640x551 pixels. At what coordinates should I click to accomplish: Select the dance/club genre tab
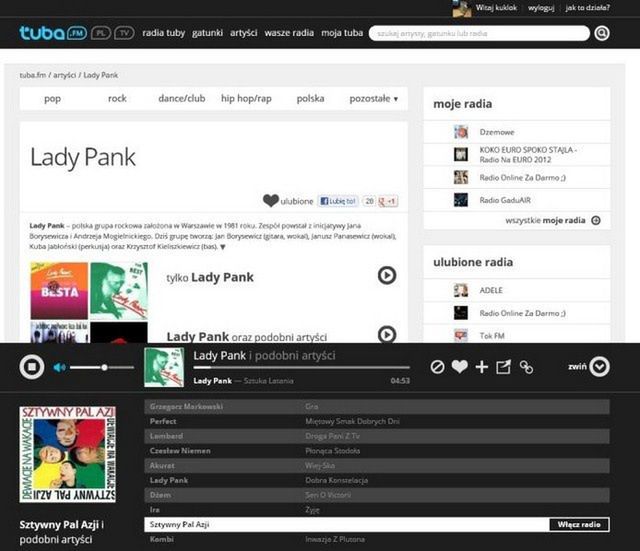(x=182, y=98)
